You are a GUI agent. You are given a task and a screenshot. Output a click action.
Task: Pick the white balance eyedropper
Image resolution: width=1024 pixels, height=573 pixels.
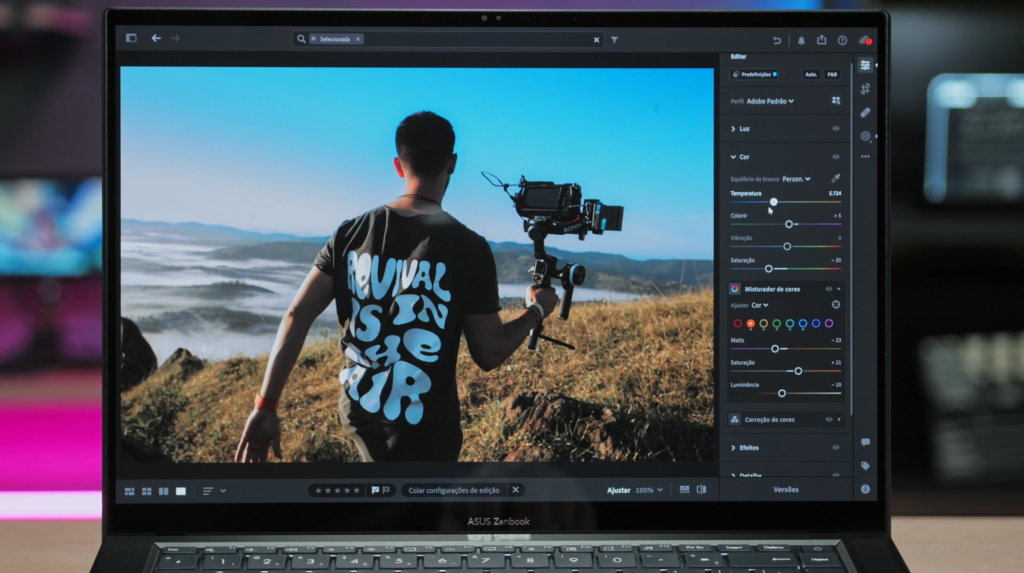pos(836,178)
